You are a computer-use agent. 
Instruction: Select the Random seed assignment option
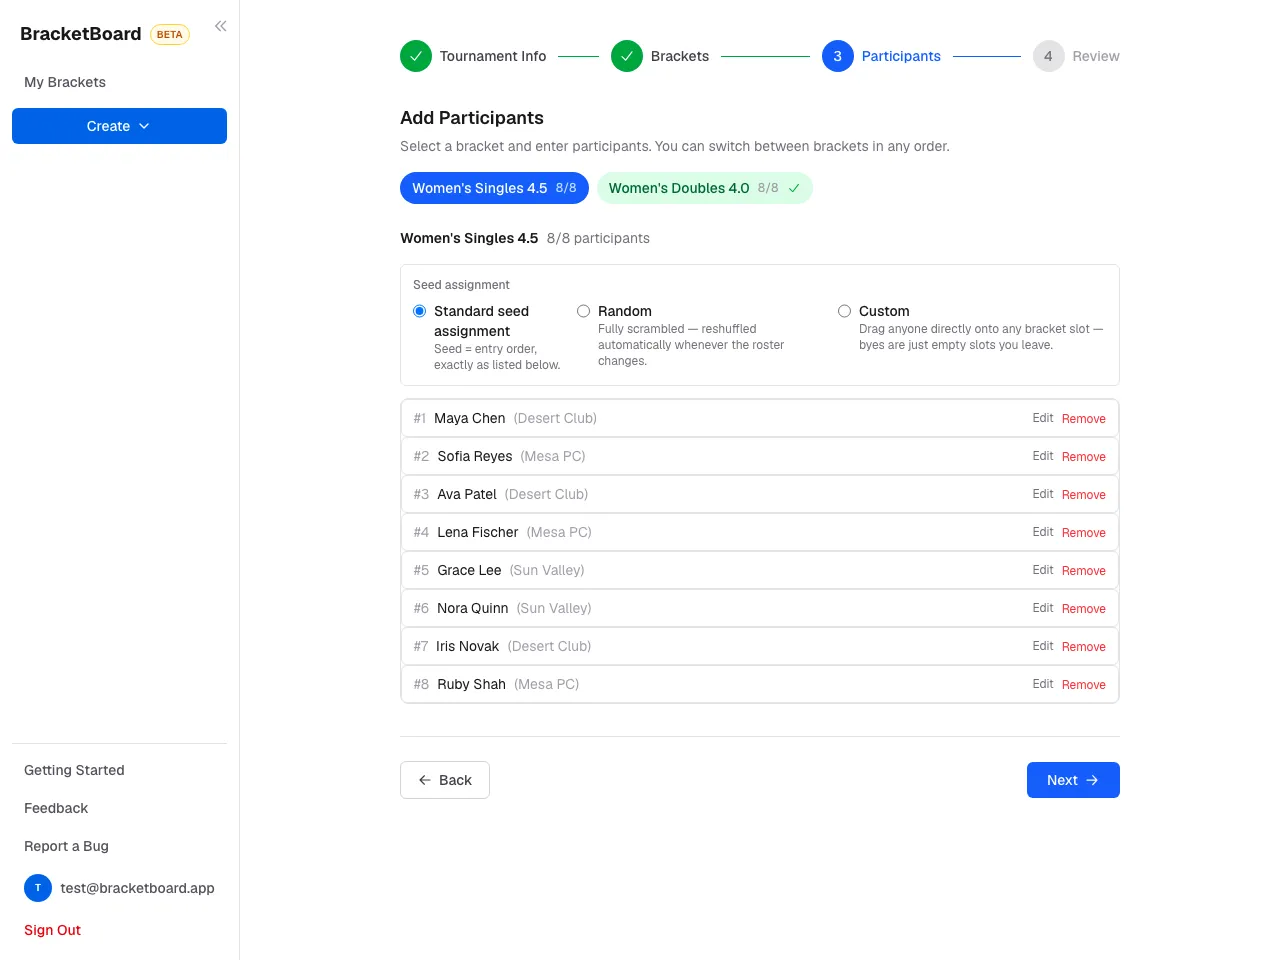coord(583,311)
